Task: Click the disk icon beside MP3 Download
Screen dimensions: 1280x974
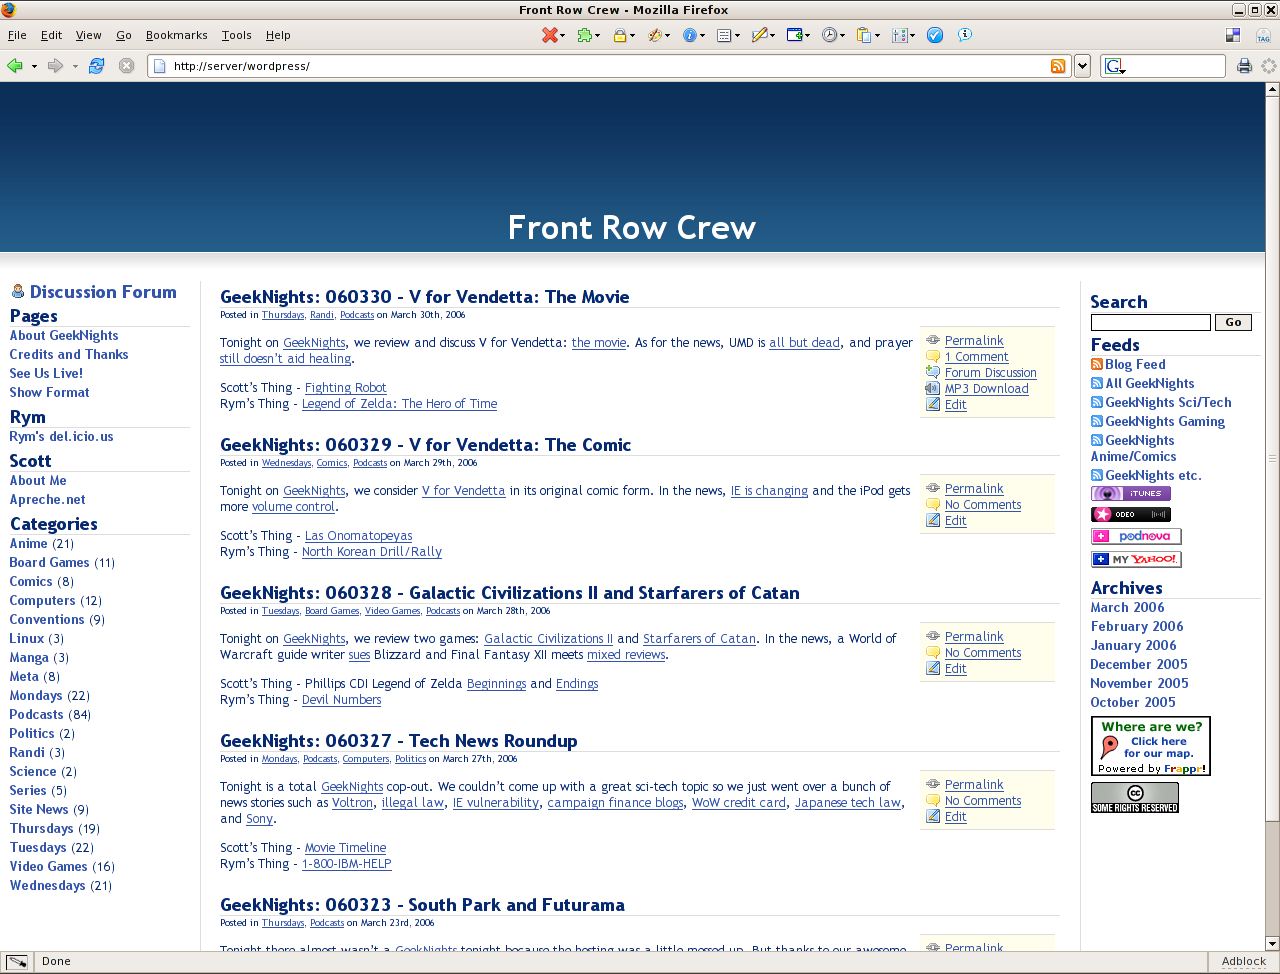Action: [x=933, y=388]
